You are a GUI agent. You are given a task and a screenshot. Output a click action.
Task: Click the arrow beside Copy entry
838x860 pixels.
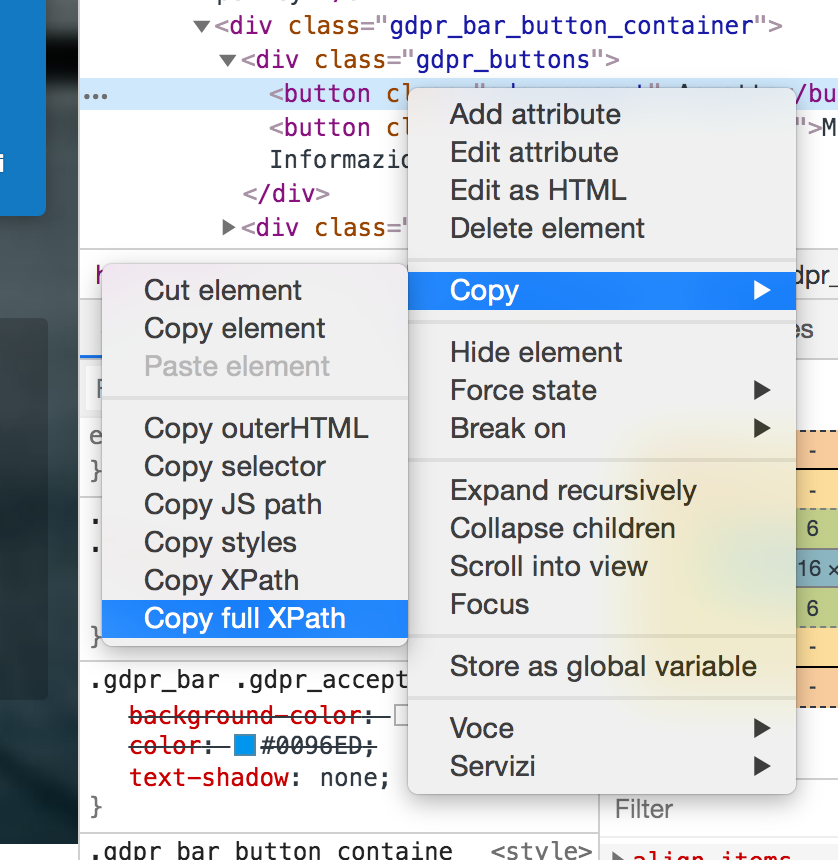click(762, 290)
